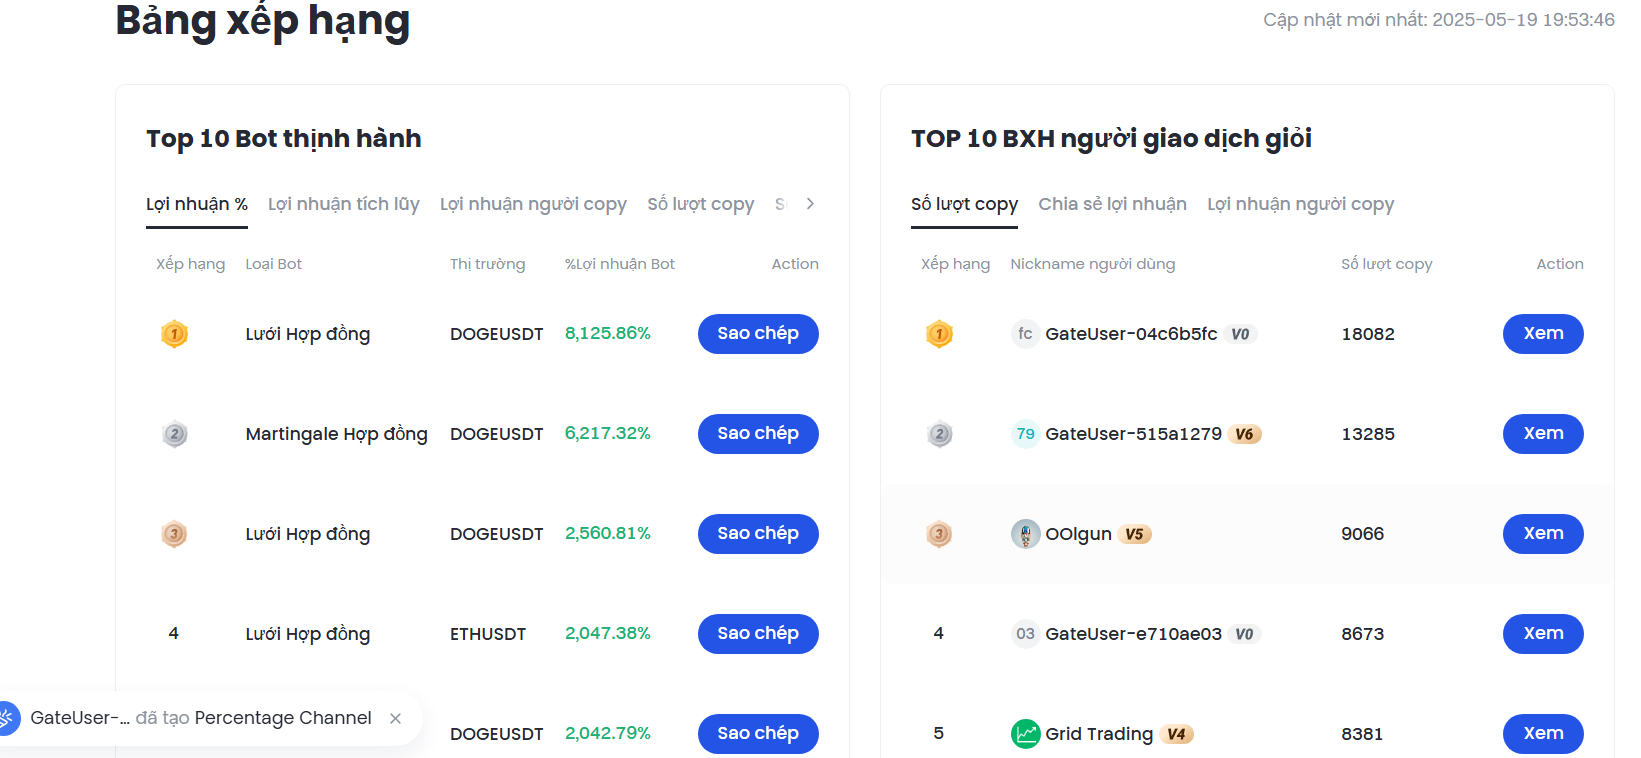The height and width of the screenshot is (758, 1641).
Task: Open trader tab Lợi nhuận người copy
Action: pos(1300,204)
